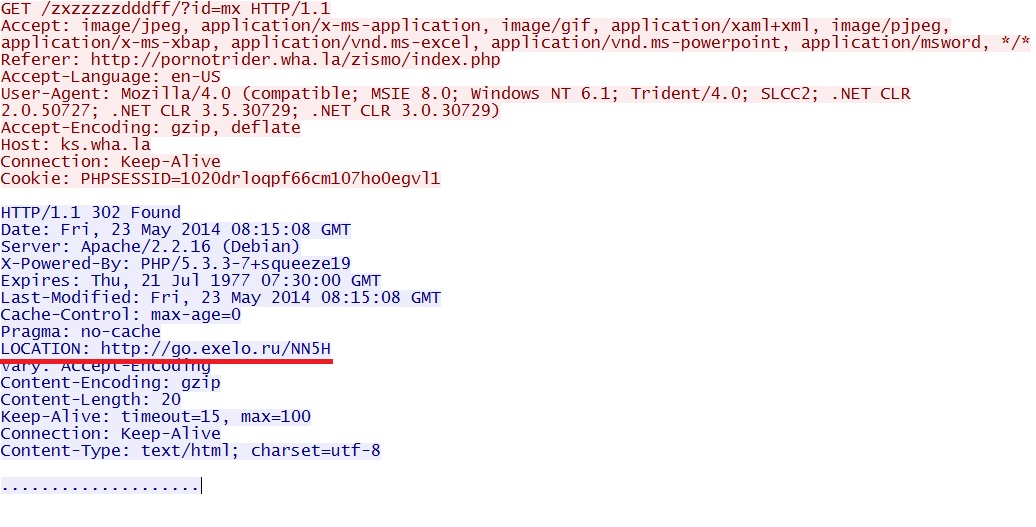This screenshot has width=1036, height=527.
Task: Select the X-Powered-By PHP header
Action: pyautogui.click(x=175, y=263)
